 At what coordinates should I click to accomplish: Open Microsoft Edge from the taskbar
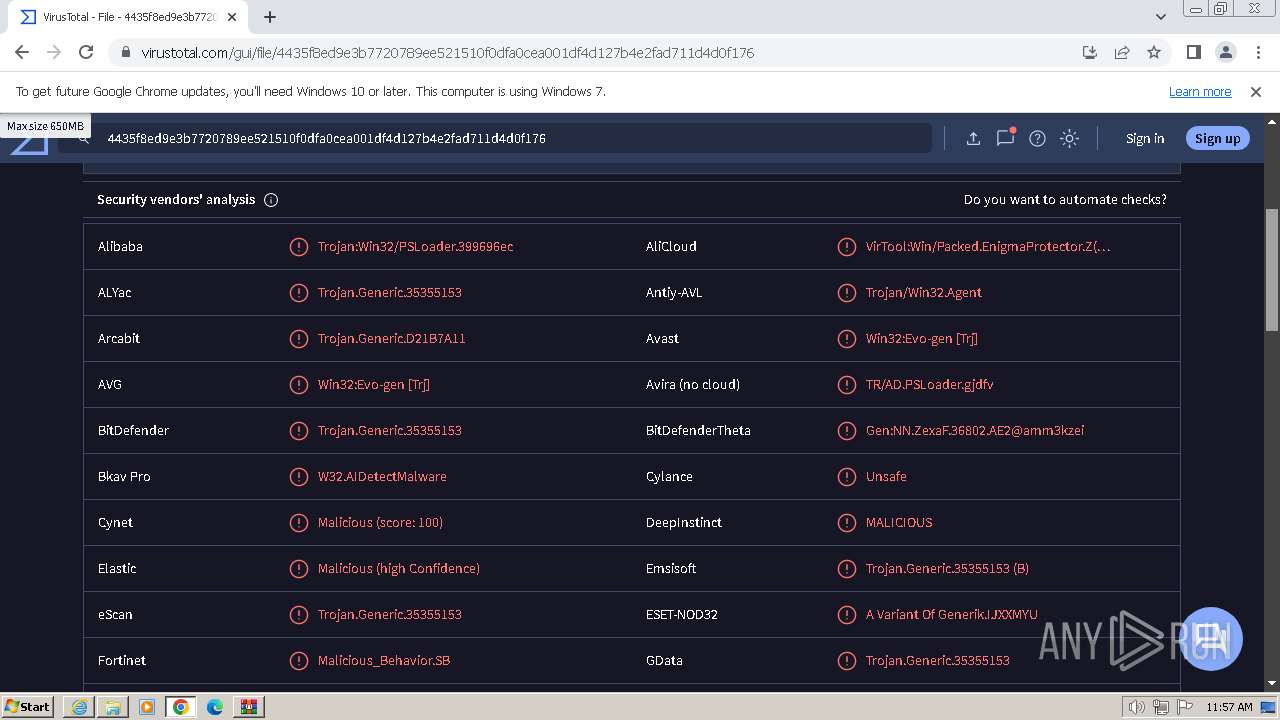(215, 707)
